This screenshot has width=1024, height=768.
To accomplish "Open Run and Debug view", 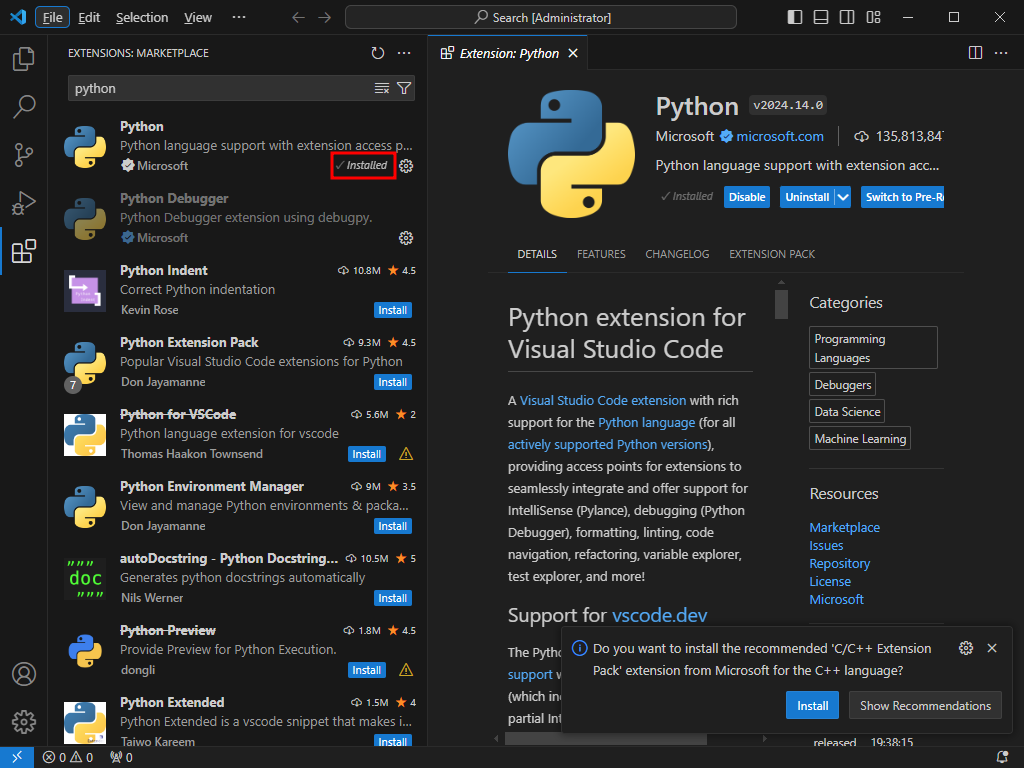I will click(24, 203).
